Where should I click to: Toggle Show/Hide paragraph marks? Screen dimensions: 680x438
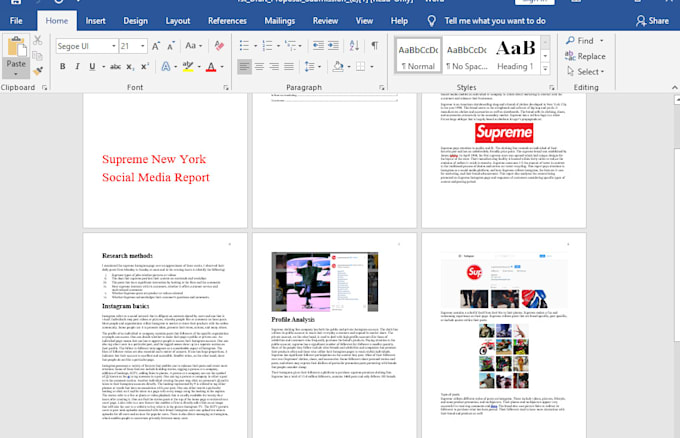[375, 45]
